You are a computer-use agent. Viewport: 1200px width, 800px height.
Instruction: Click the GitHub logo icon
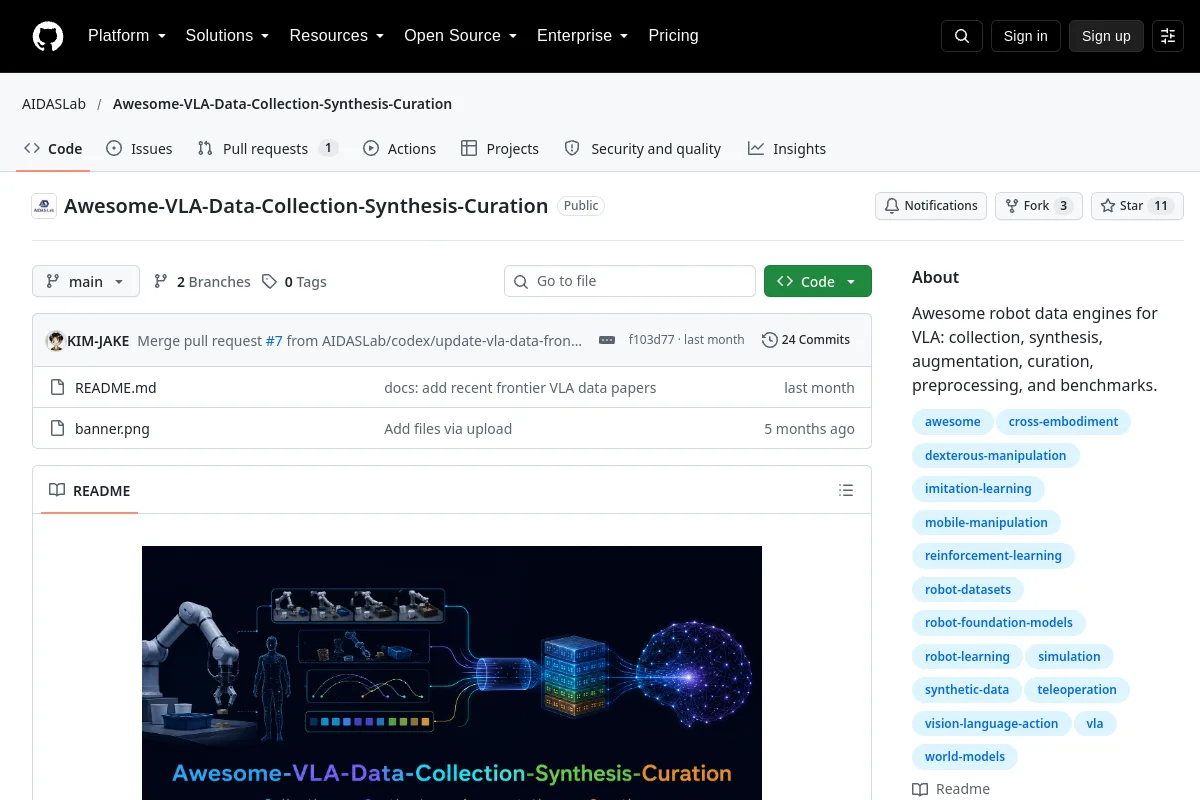[48, 36]
